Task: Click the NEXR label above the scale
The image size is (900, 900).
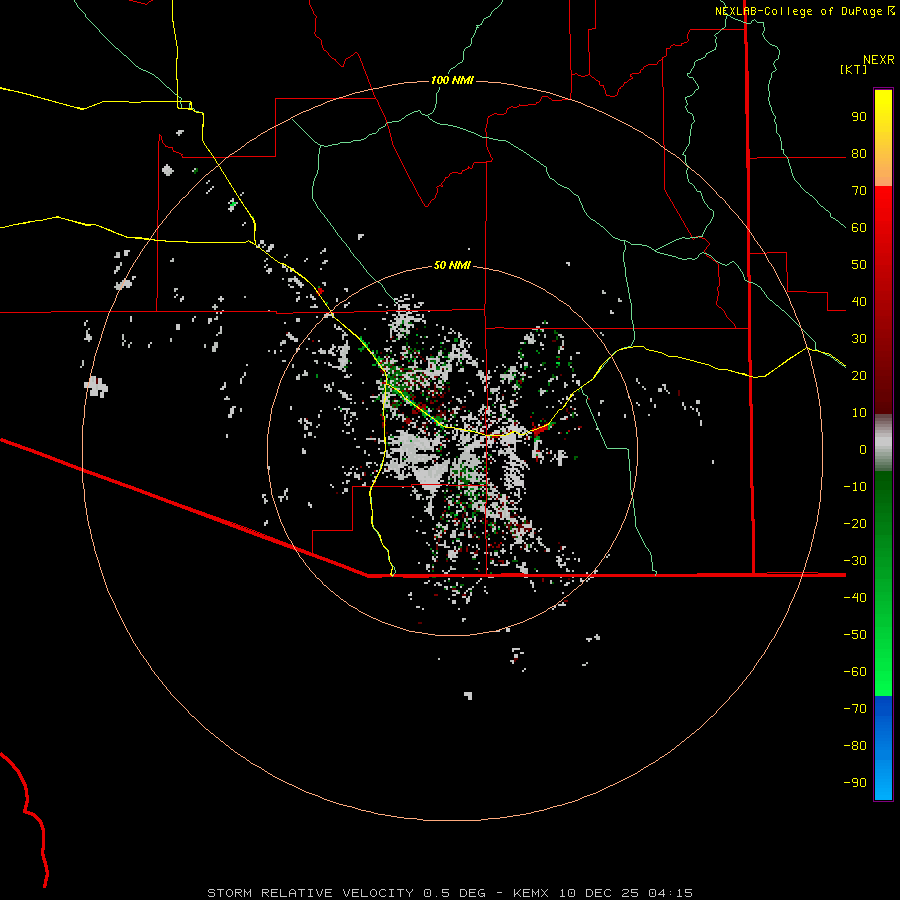Action: [x=879, y=60]
